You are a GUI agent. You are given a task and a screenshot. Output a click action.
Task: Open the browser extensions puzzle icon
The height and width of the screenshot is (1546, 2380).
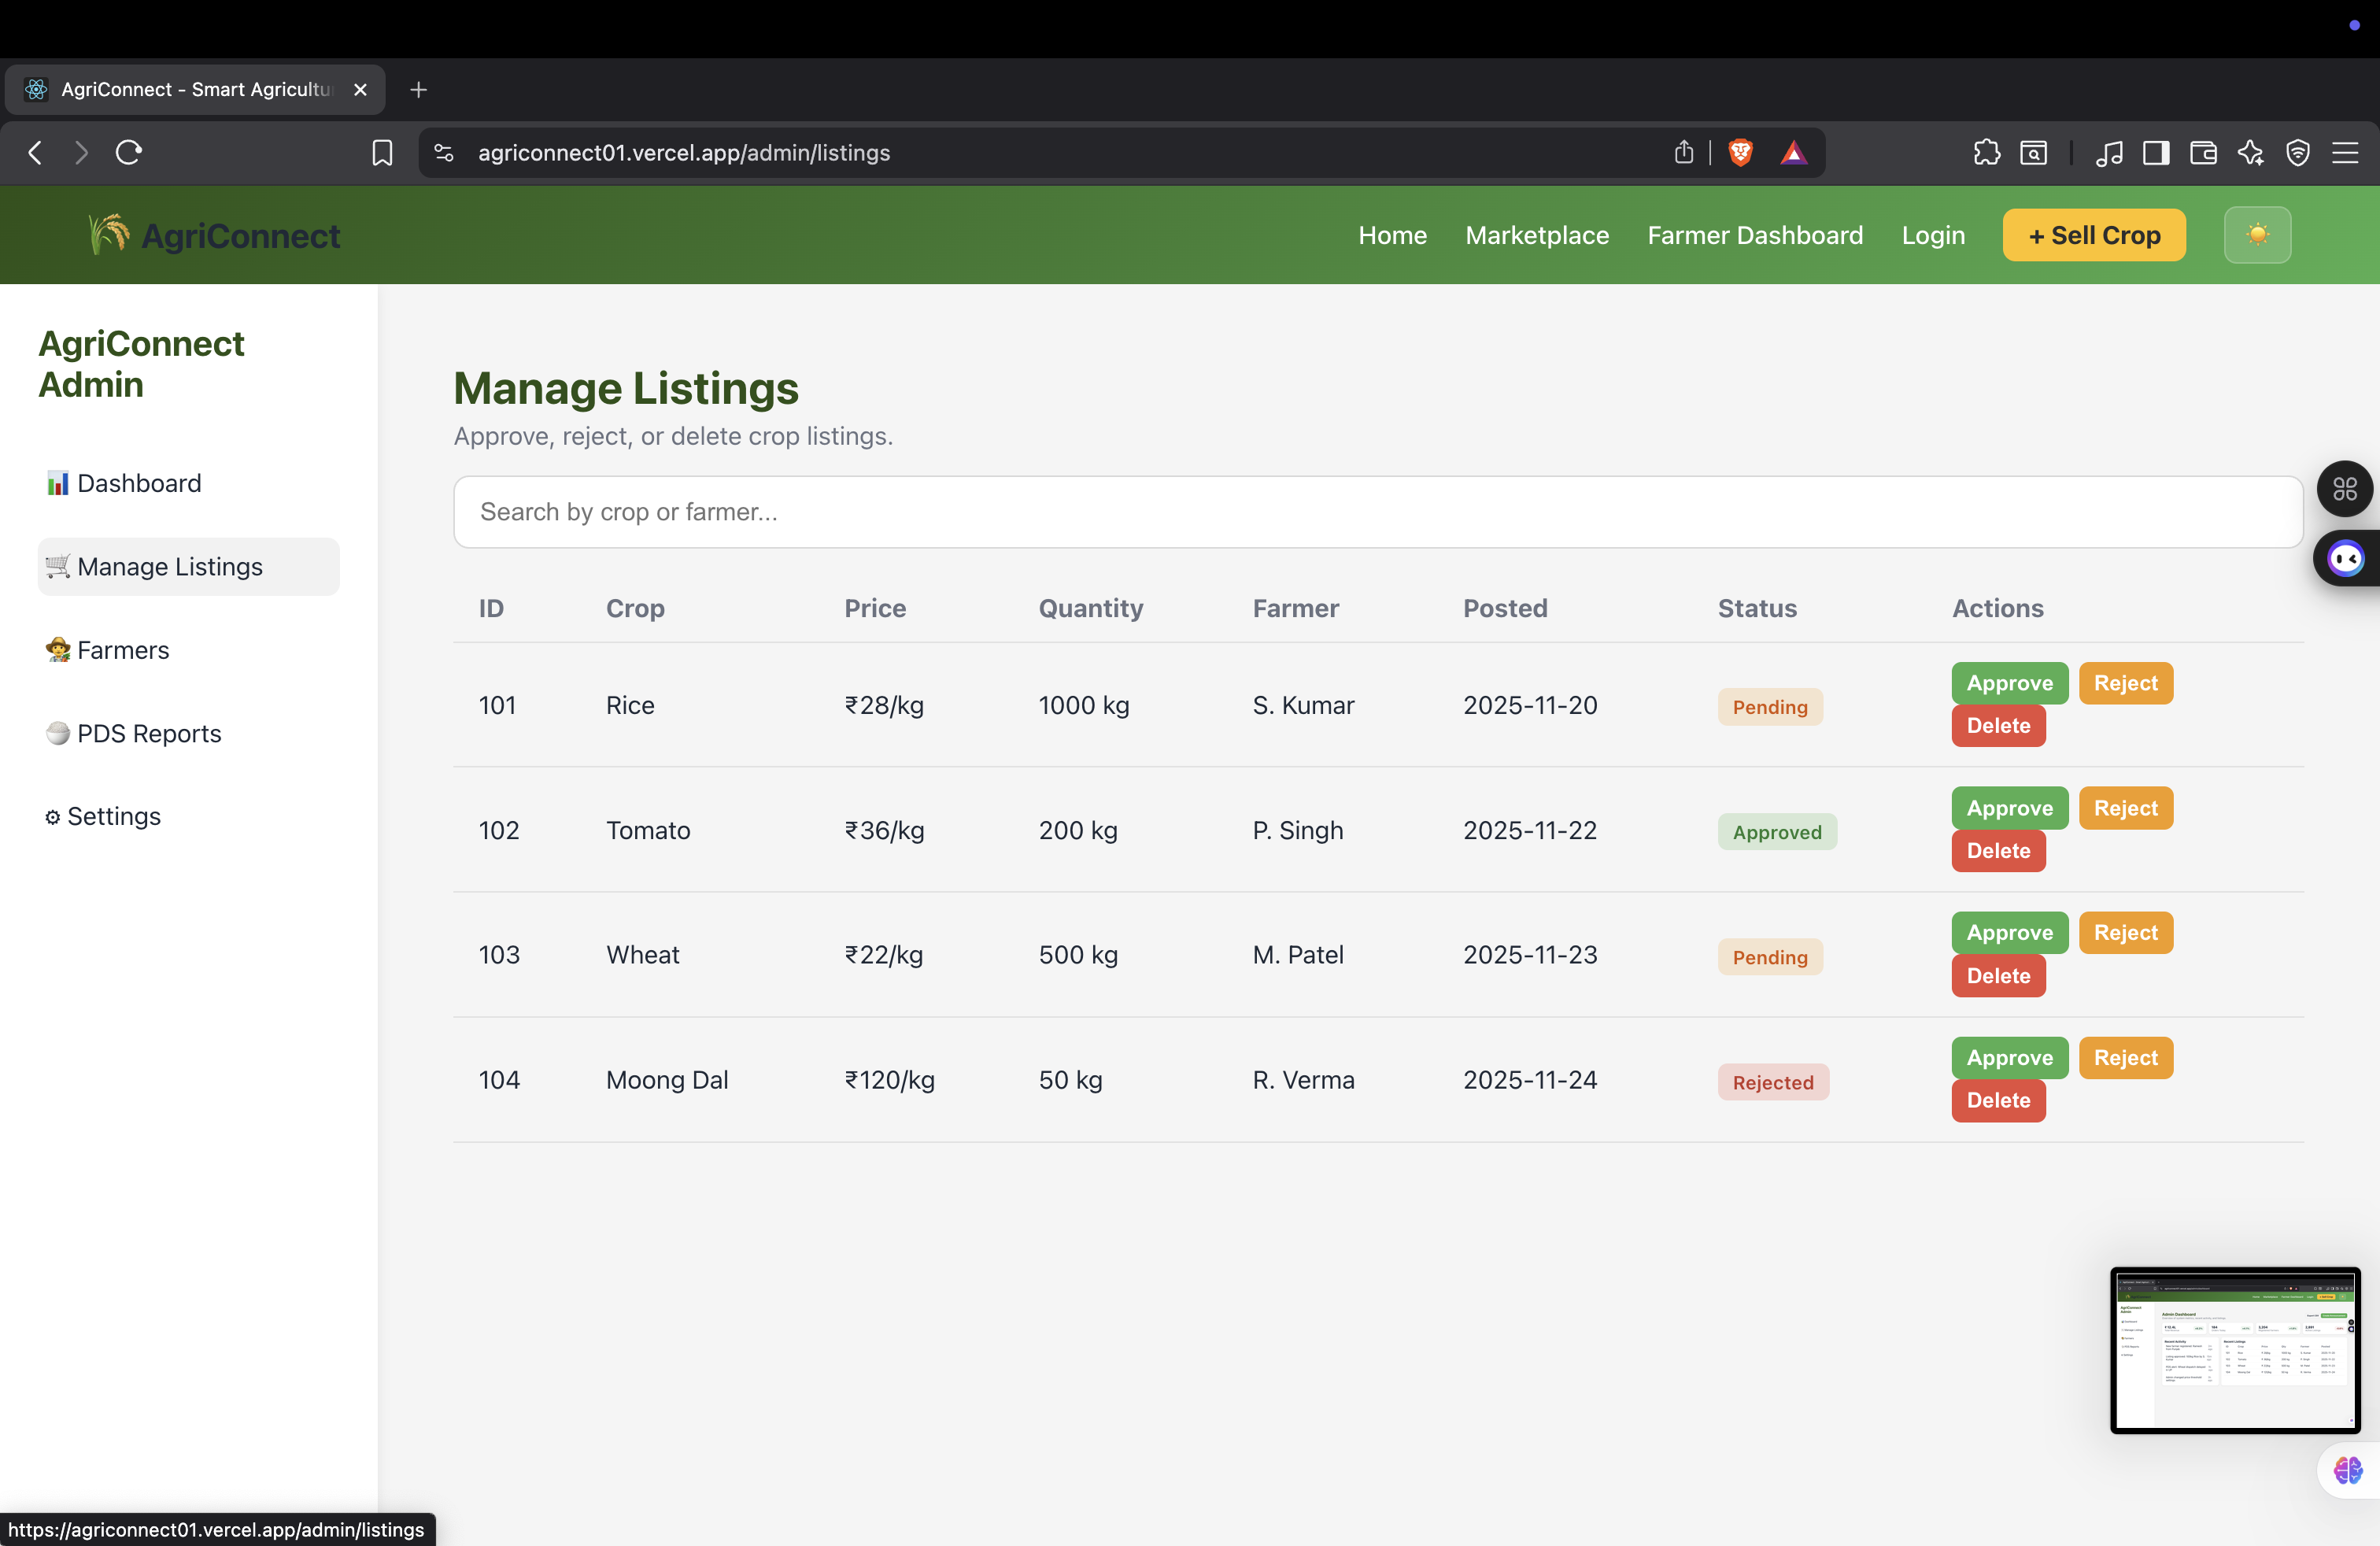click(1986, 152)
